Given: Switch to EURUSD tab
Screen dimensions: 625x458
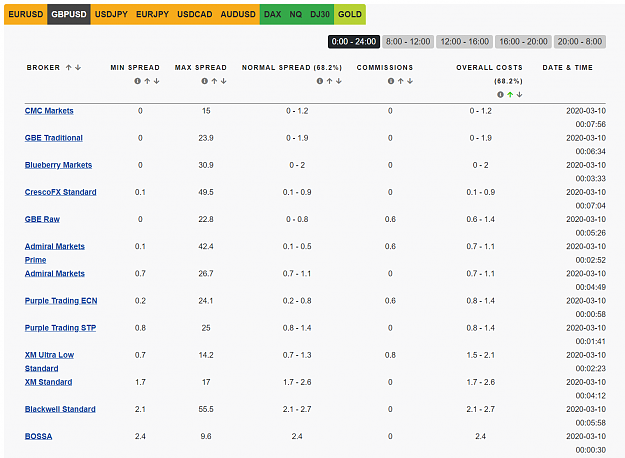Looking at the screenshot, I should pos(26,14).
